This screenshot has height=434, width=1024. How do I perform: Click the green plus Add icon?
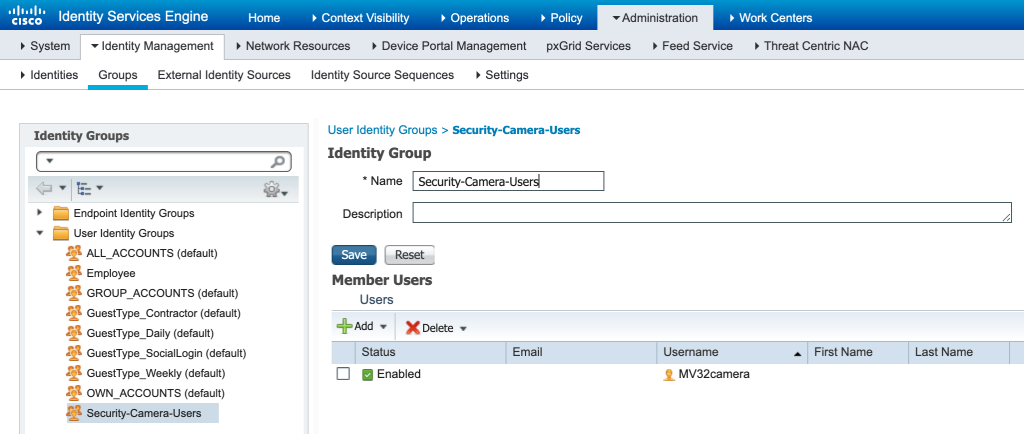pyautogui.click(x=344, y=327)
